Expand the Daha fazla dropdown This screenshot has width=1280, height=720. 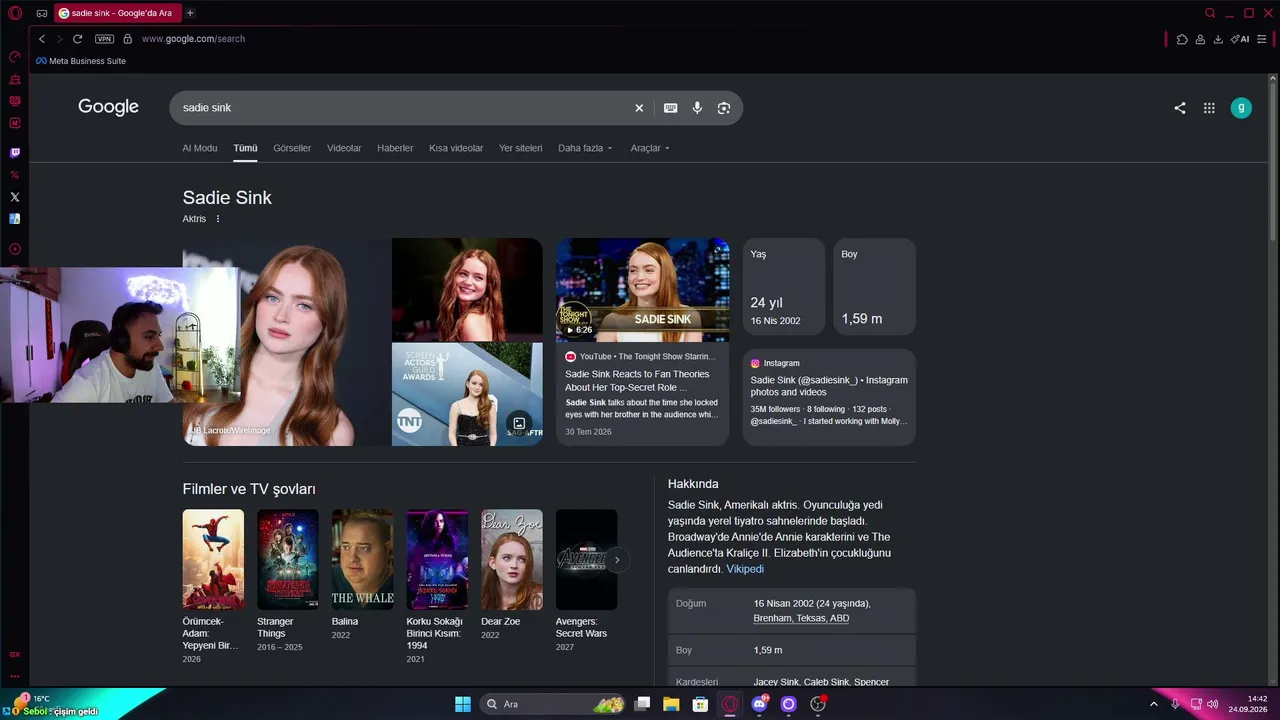584,148
